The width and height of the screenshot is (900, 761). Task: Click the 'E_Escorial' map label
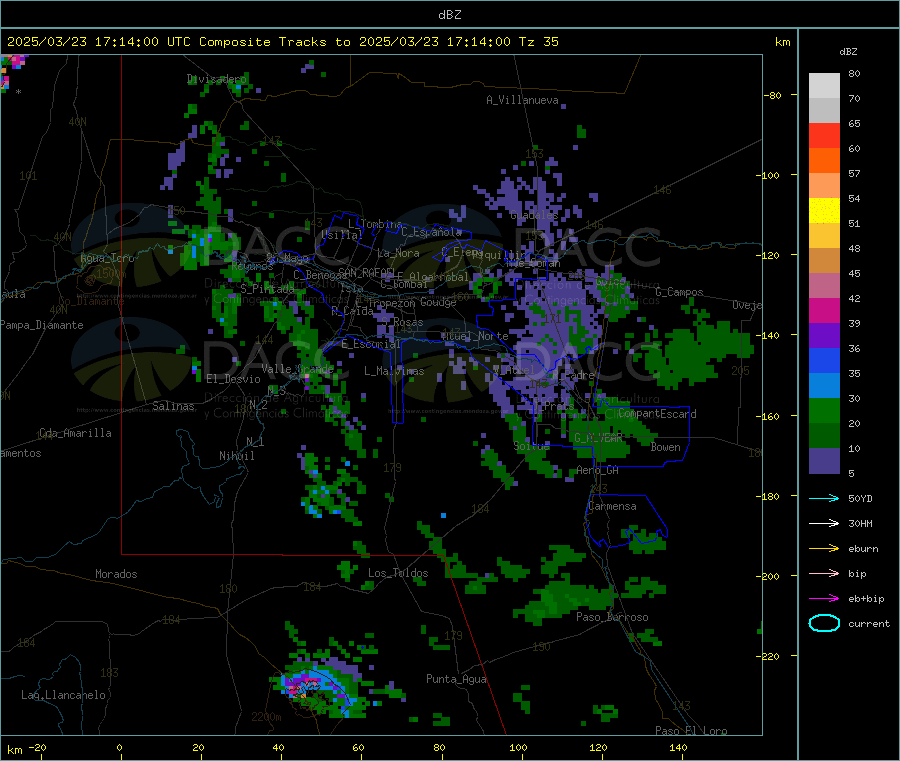click(371, 344)
